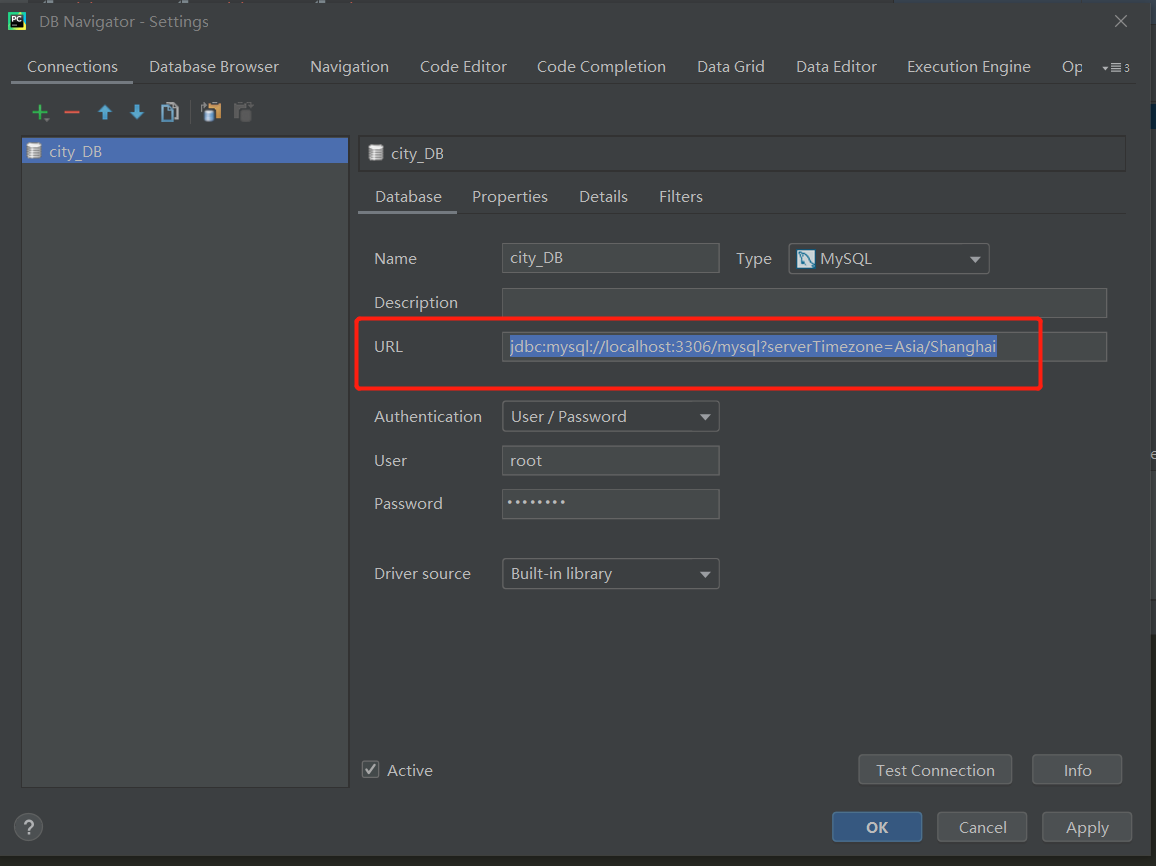
Task: Copy connections to clipboard
Action: pyautogui.click(x=210, y=112)
